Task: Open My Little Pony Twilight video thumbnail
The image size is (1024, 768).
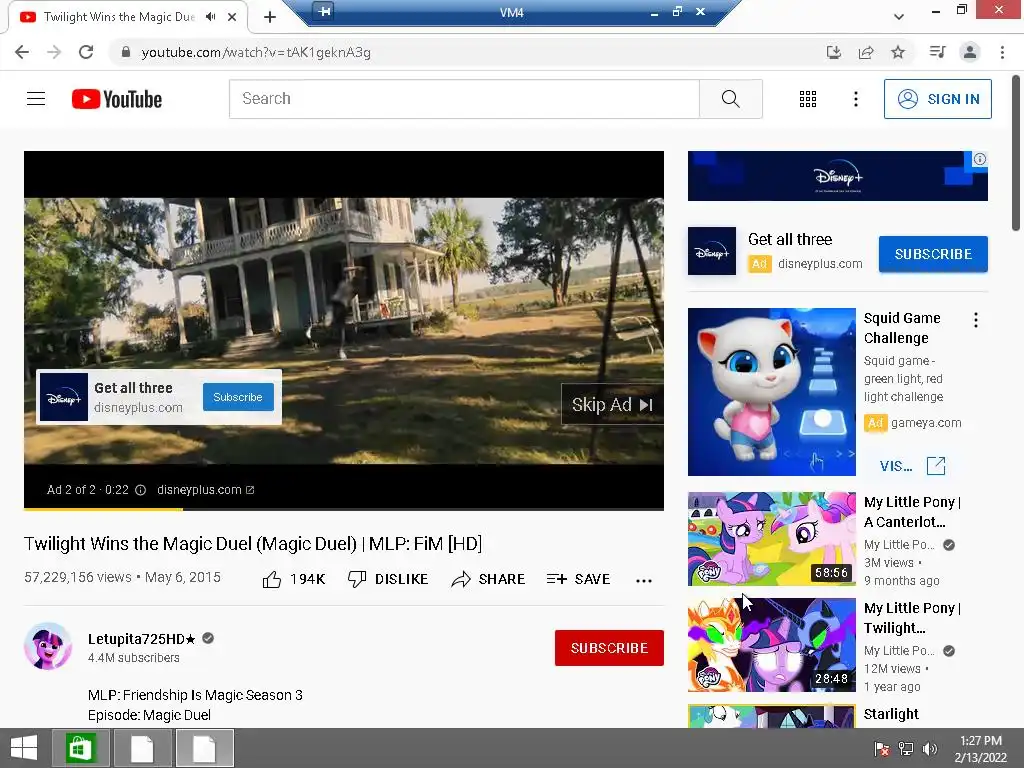Action: (771, 645)
